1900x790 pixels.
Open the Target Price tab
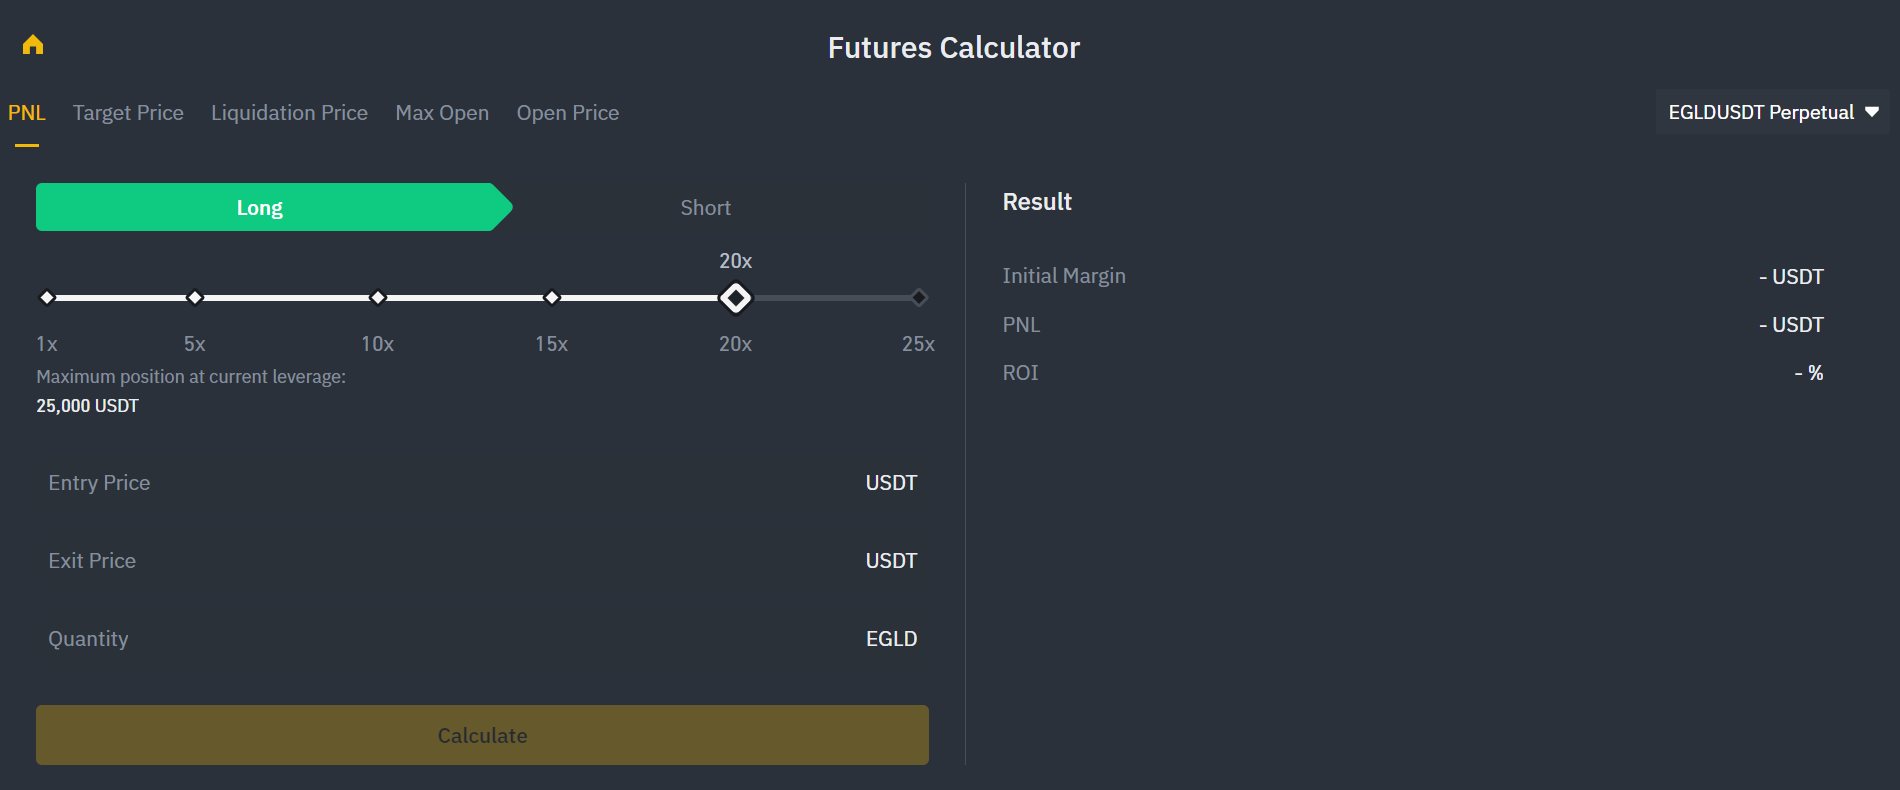(x=128, y=113)
